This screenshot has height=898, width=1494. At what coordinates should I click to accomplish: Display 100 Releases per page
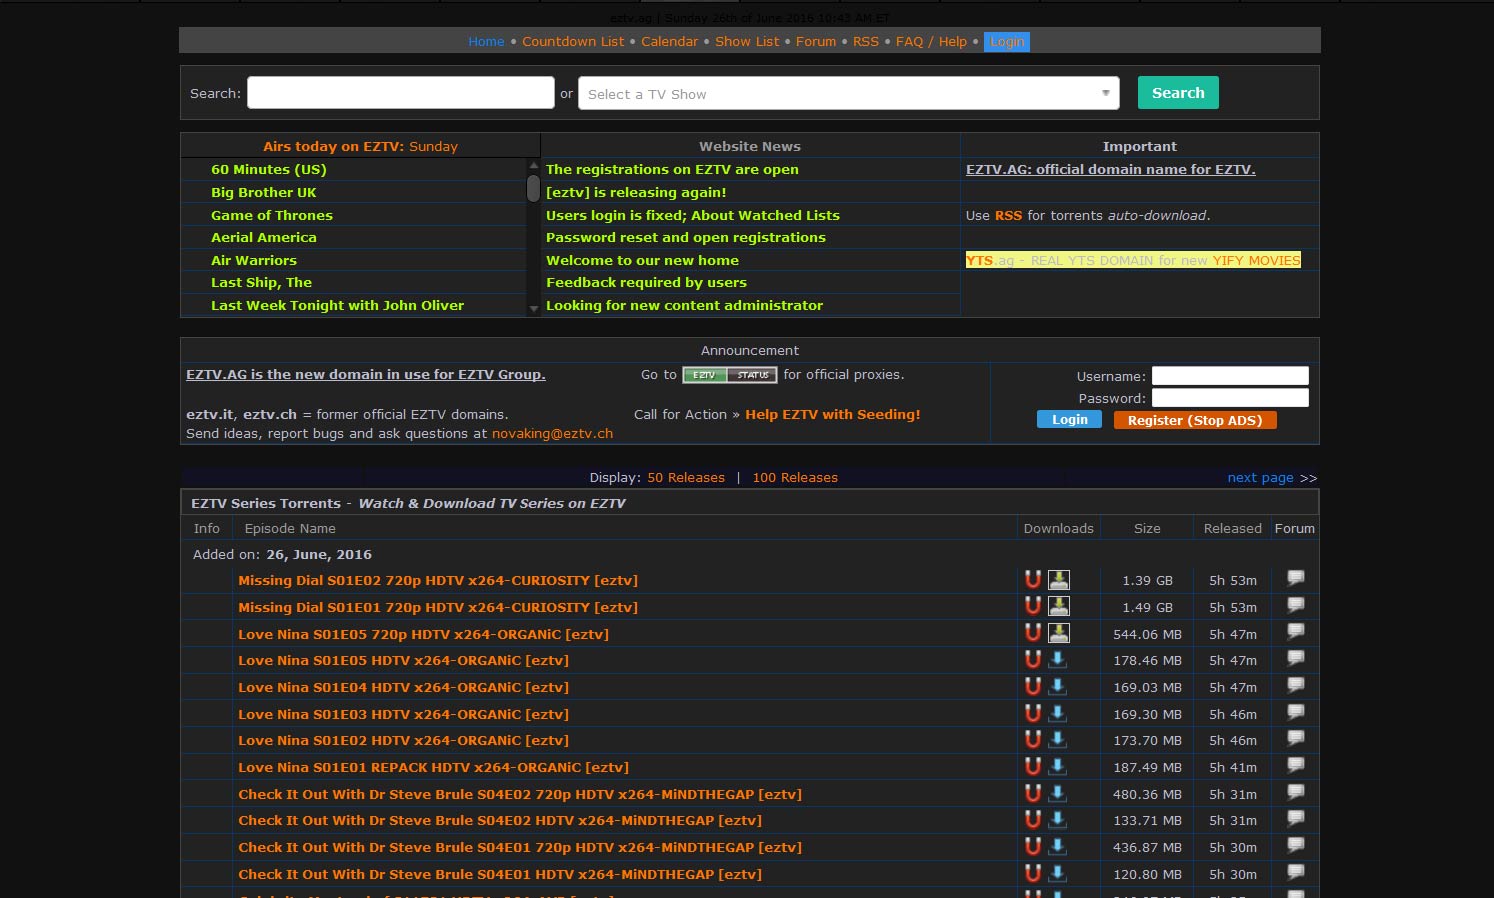(x=794, y=478)
